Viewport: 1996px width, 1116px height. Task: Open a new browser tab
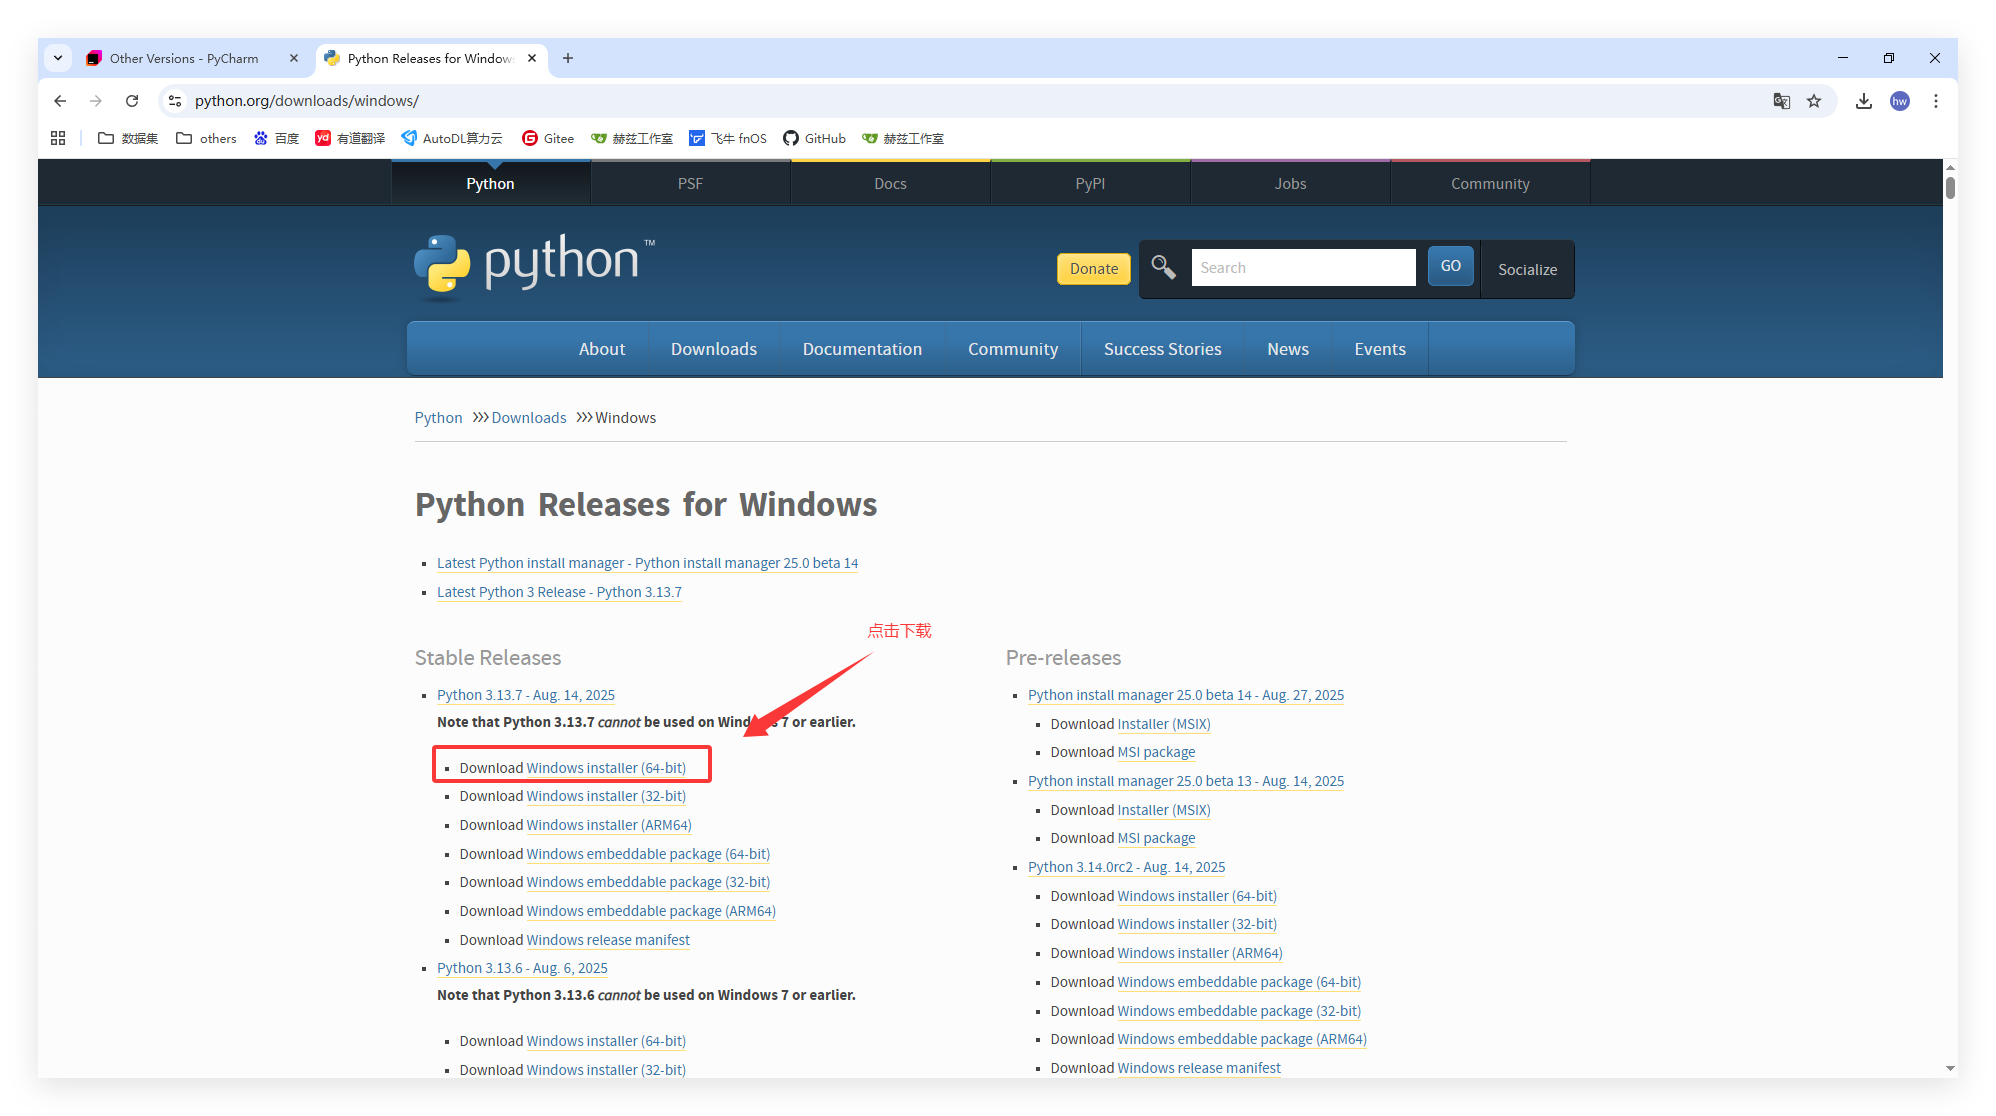[x=568, y=58]
